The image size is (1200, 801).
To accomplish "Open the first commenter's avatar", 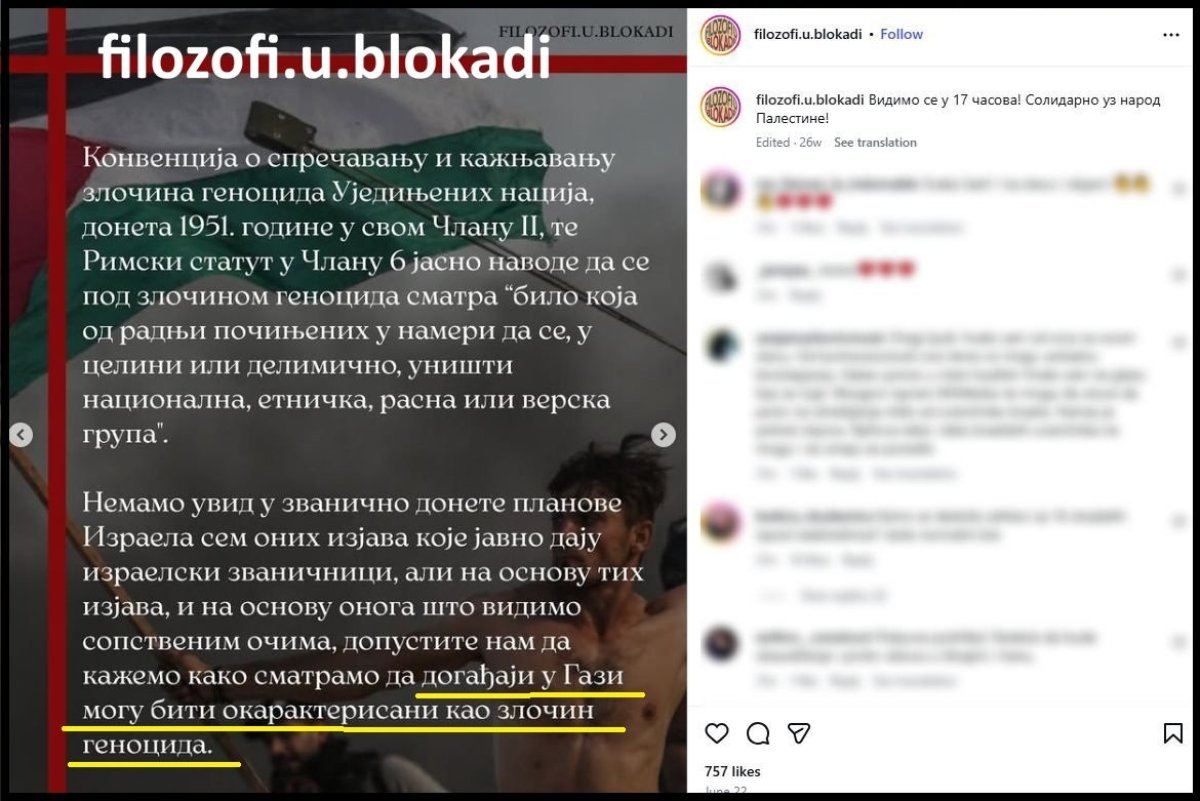I will tap(720, 190).
